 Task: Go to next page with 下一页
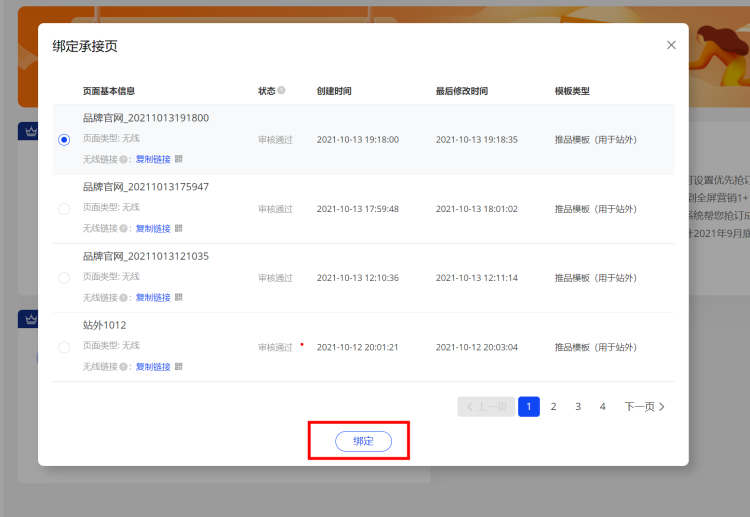pos(644,406)
